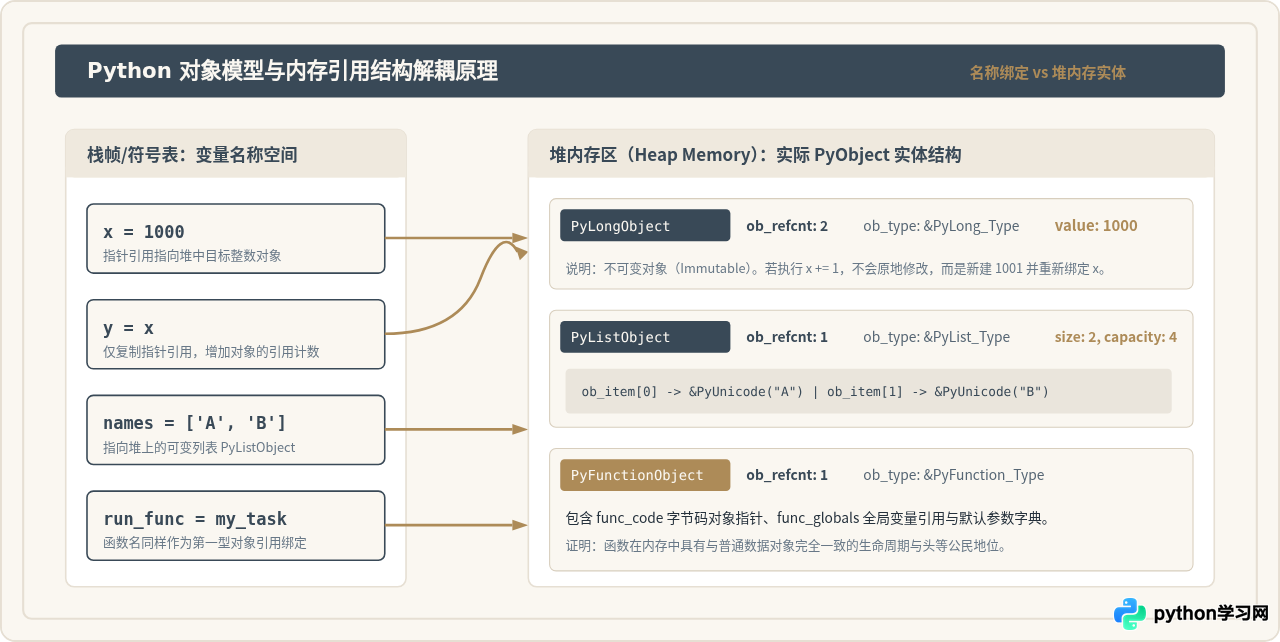This screenshot has width=1280, height=642.
Task: Click the Immutable explanation note starting '说明：不可变对象'
Action: 838,269
